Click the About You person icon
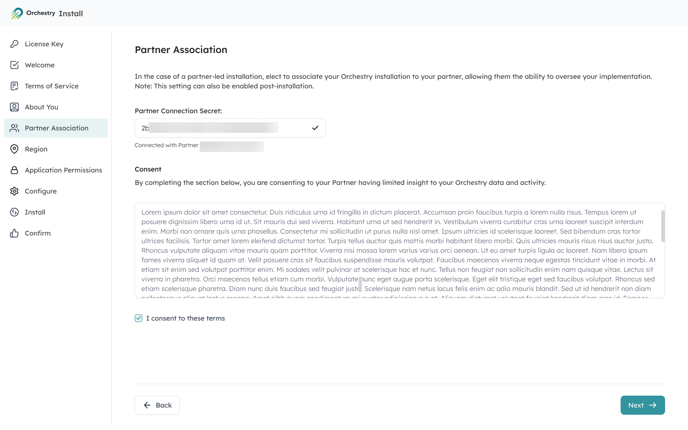 click(14, 107)
